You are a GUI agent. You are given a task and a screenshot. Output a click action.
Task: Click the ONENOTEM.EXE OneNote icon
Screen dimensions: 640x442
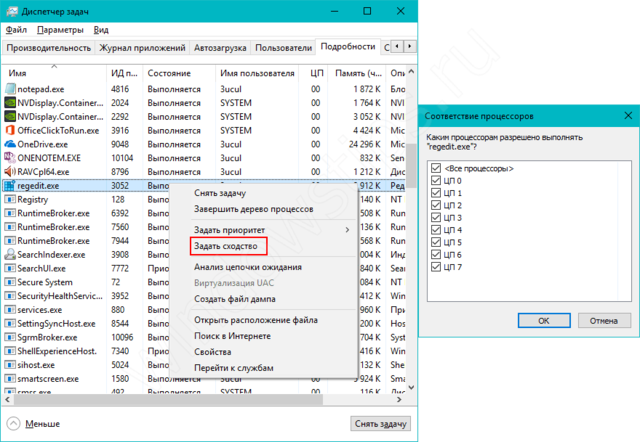click(x=10, y=157)
